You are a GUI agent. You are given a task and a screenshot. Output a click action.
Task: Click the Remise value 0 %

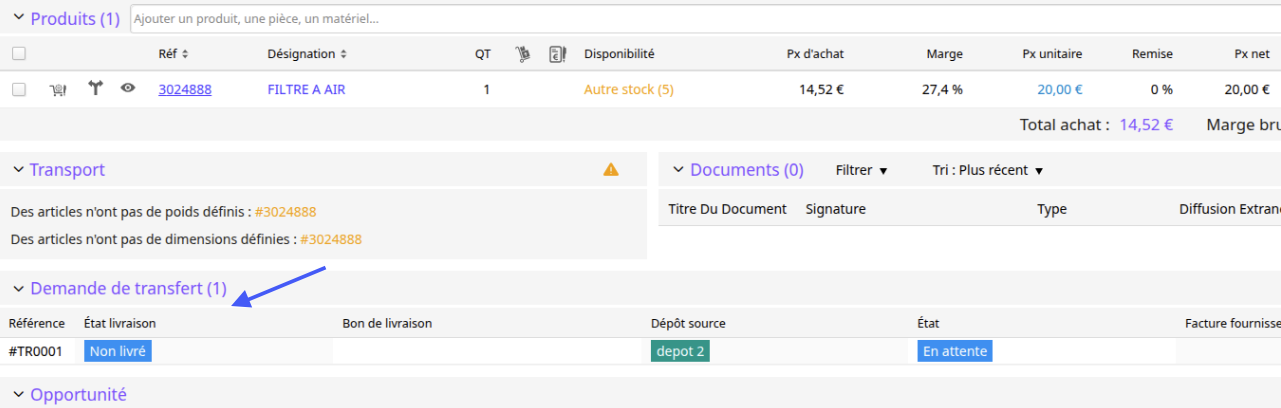pyautogui.click(x=1161, y=89)
